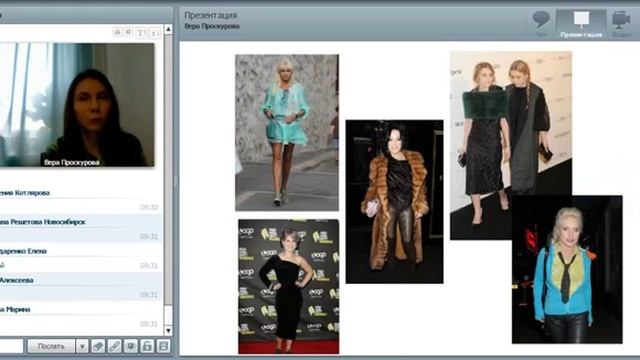Click the font size T icon

[141, 33]
